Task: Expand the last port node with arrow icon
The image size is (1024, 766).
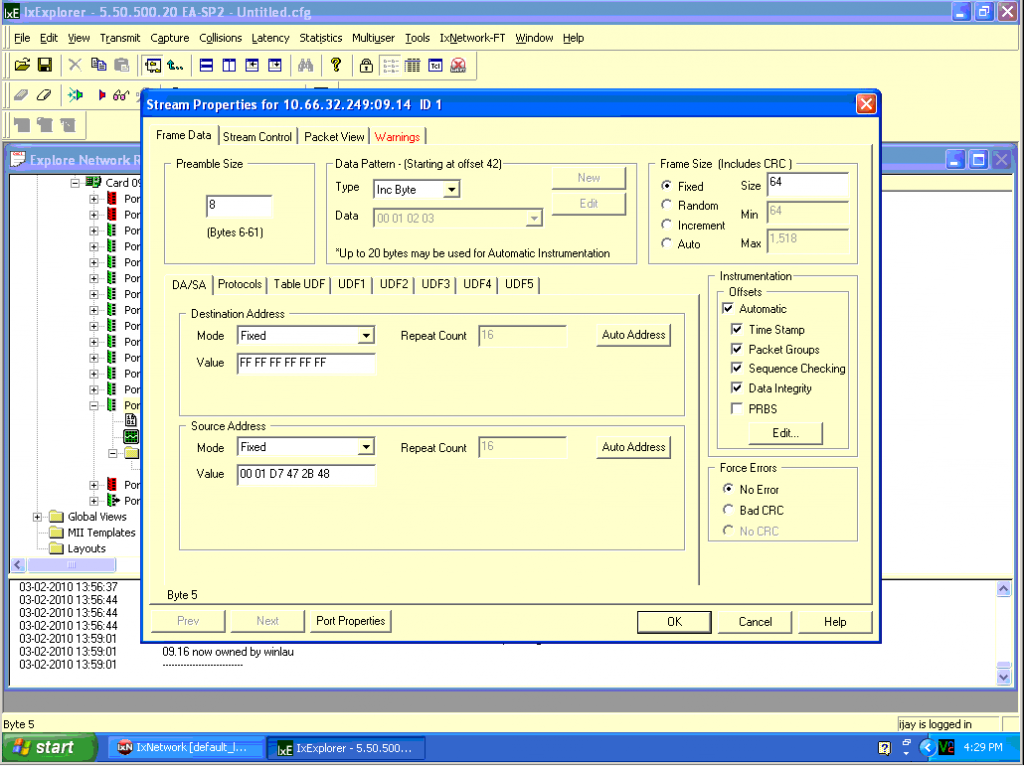Action: [x=94, y=501]
